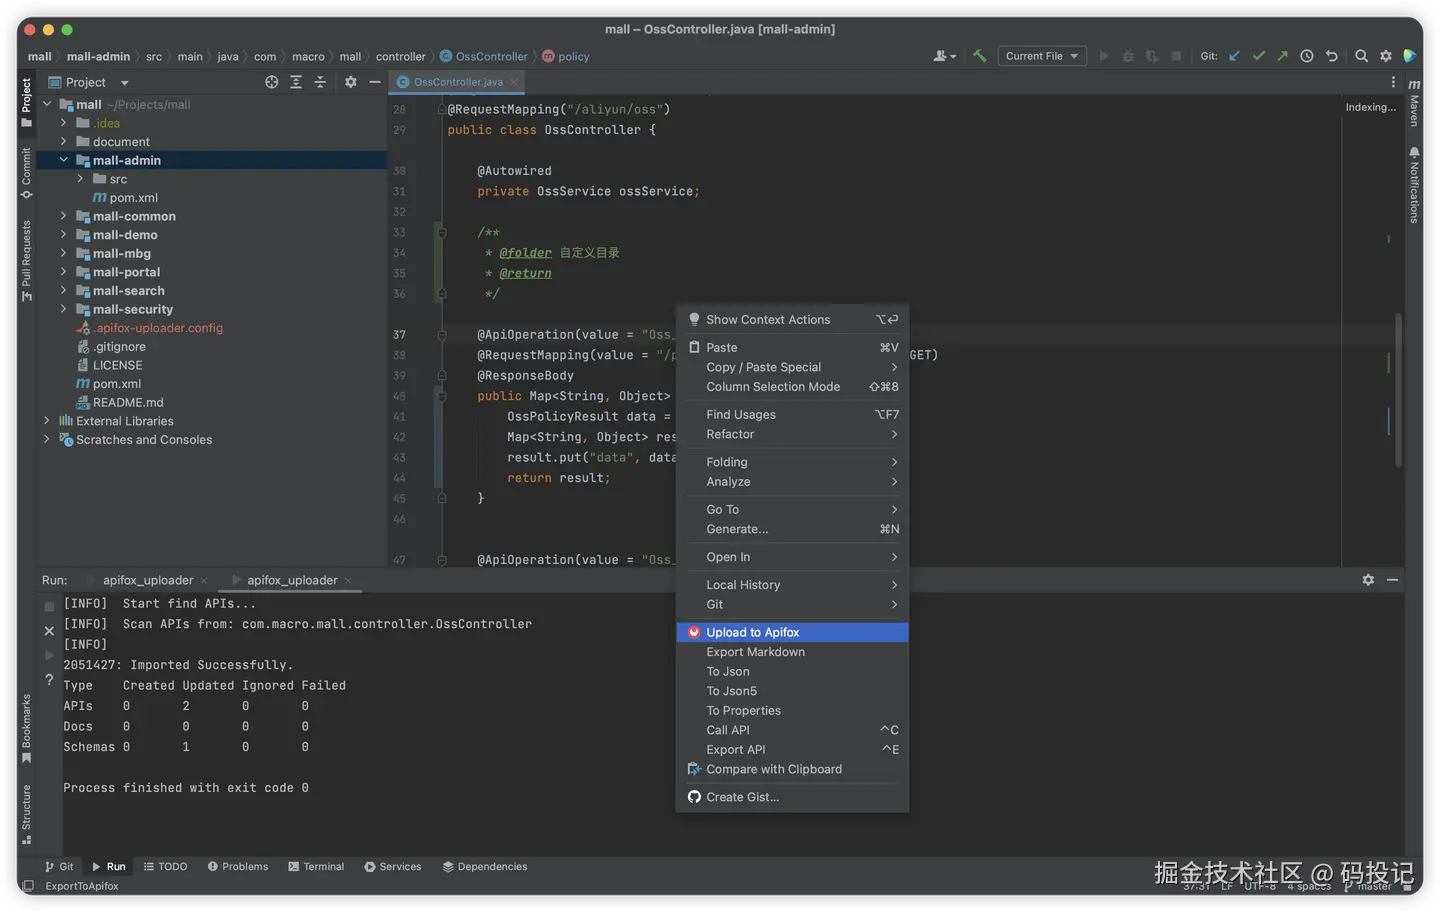The image size is (1440, 912).
Task: Click the Git update project blue arrow
Action: click(x=1234, y=56)
